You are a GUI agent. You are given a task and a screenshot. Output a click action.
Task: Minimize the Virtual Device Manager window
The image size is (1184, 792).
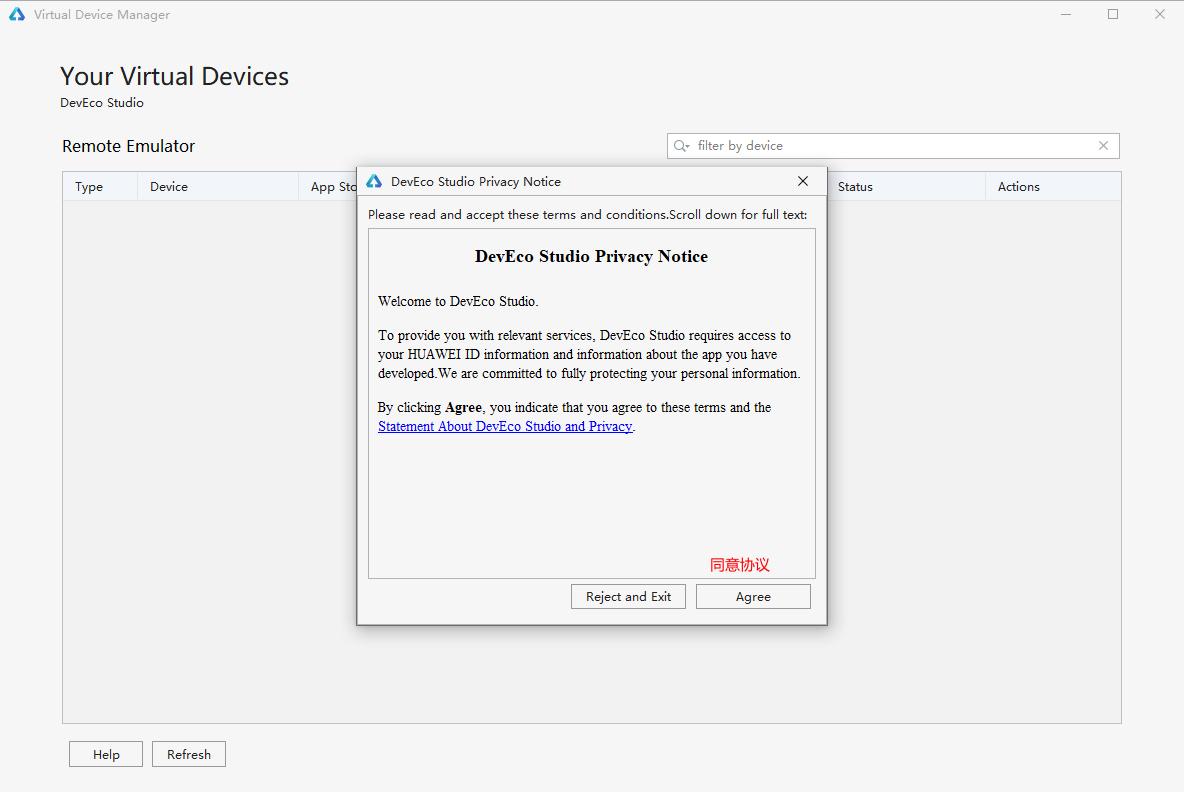pyautogui.click(x=1066, y=15)
